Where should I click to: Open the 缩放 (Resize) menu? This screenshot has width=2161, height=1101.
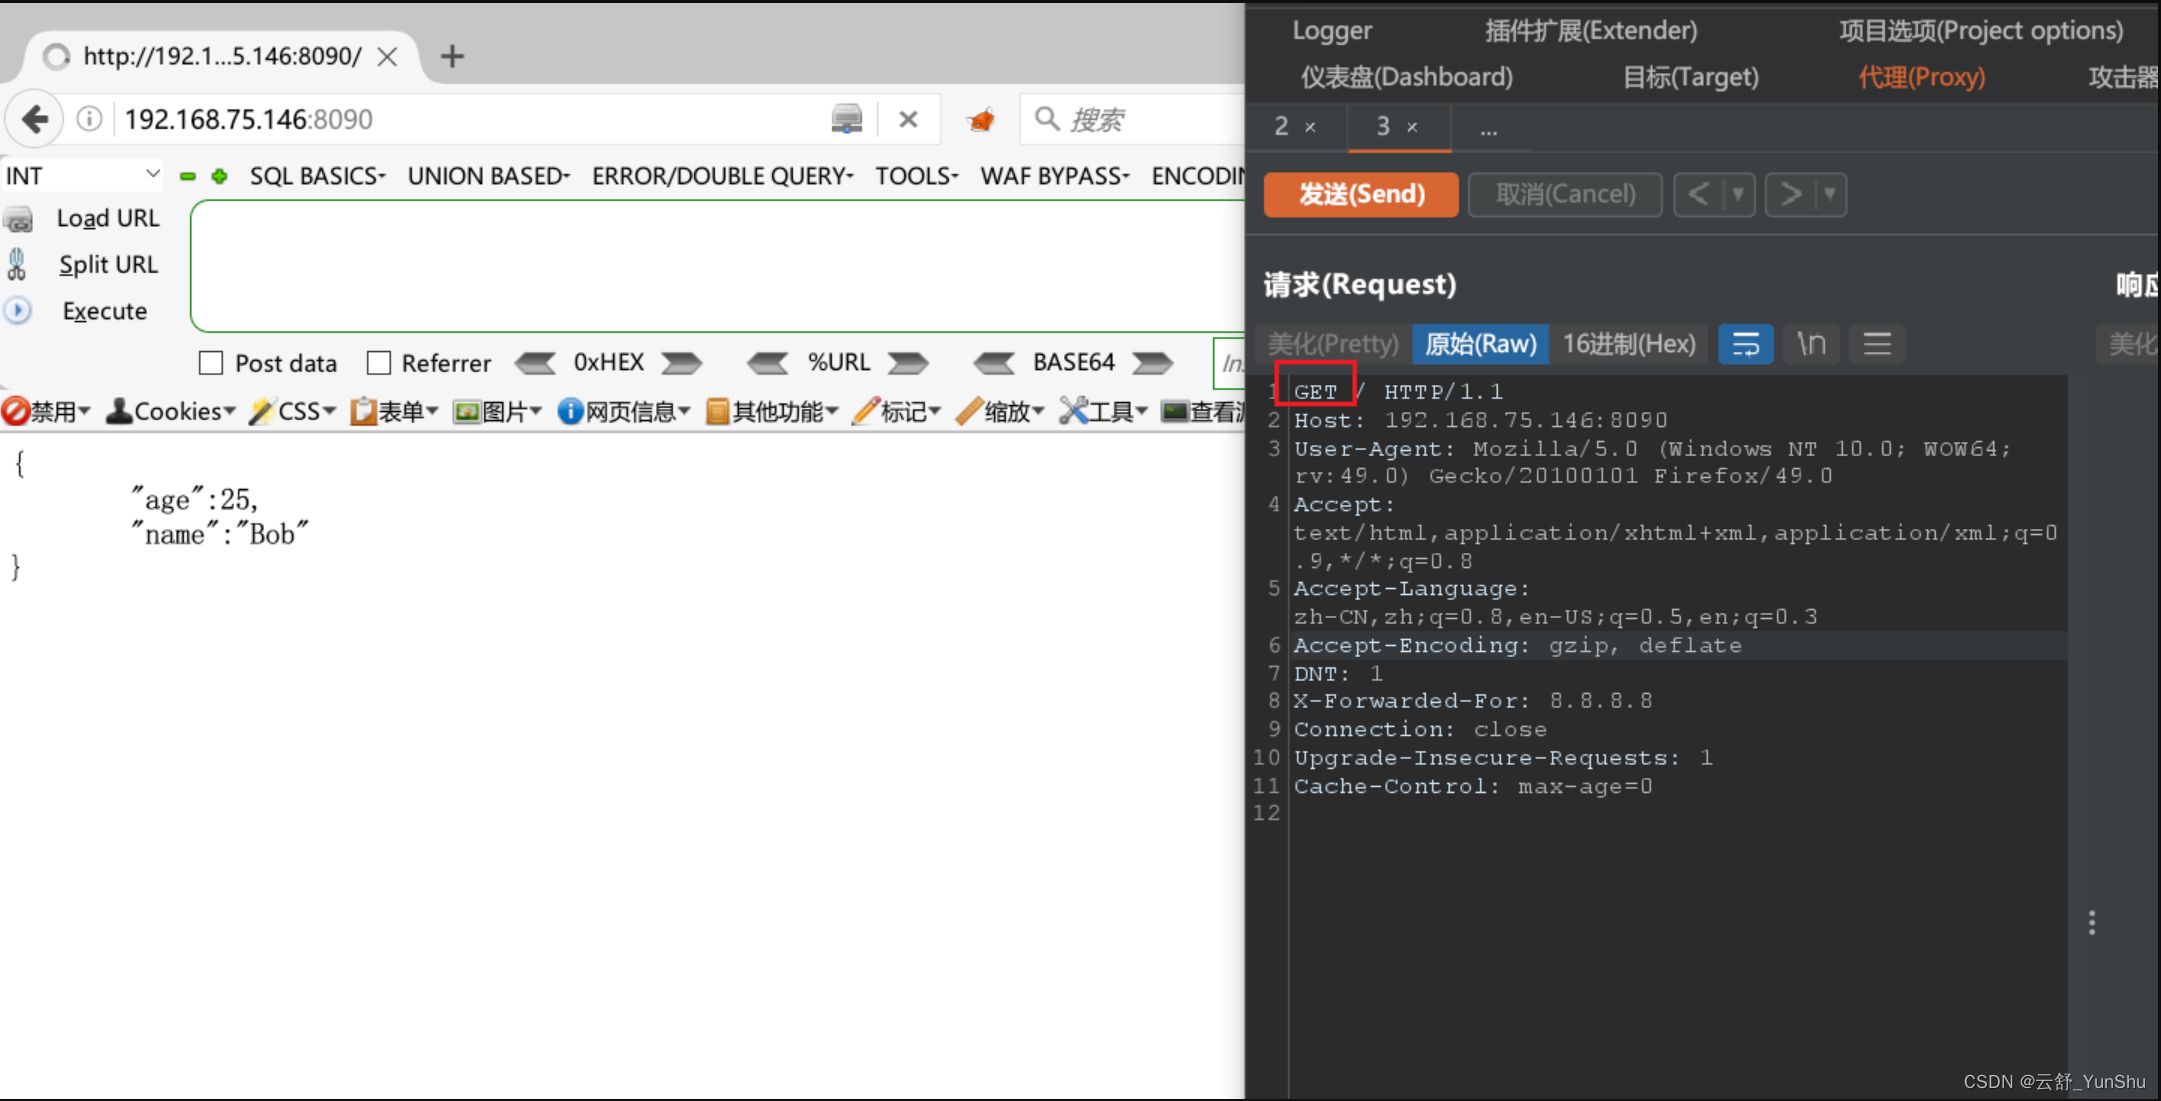coord(1000,411)
